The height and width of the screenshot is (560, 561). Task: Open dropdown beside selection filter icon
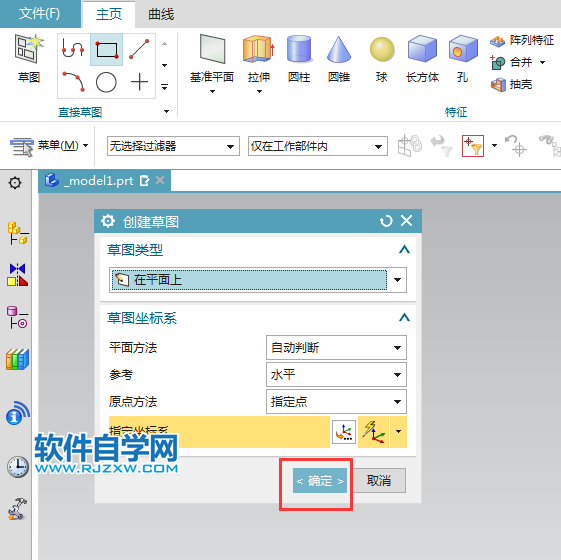[x=494, y=146]
